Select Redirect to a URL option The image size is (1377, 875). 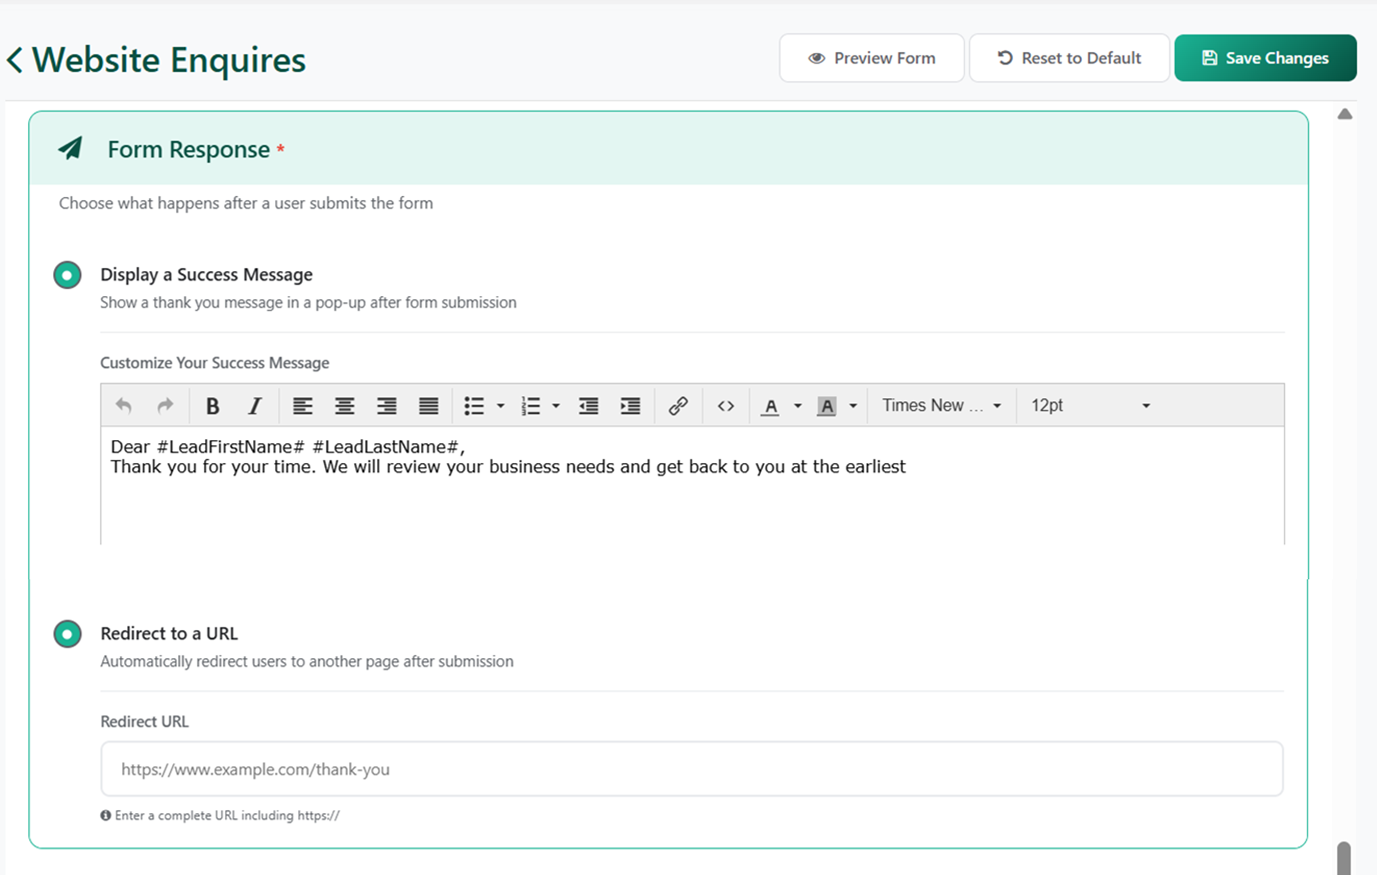tap(67, 634)
